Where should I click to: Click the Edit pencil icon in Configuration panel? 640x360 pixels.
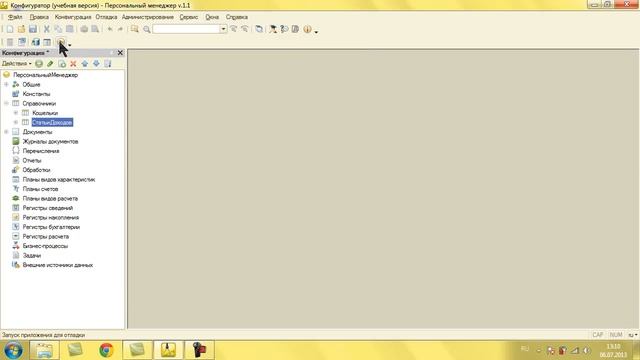[50, 64]
